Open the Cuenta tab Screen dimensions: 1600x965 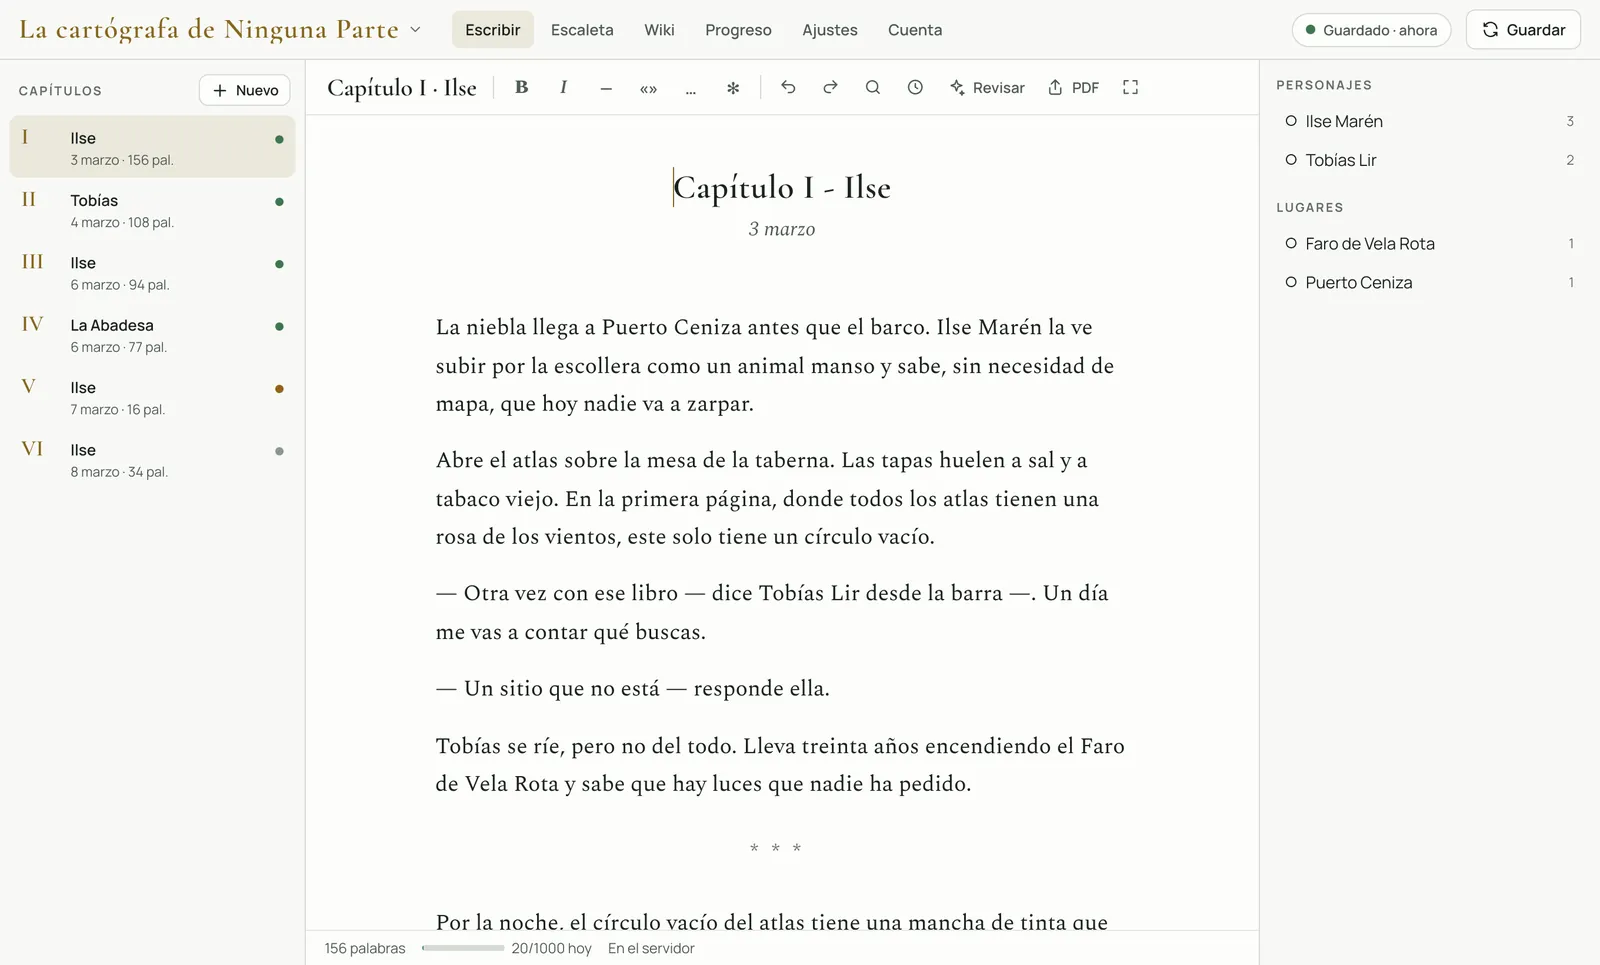[915, 30]
